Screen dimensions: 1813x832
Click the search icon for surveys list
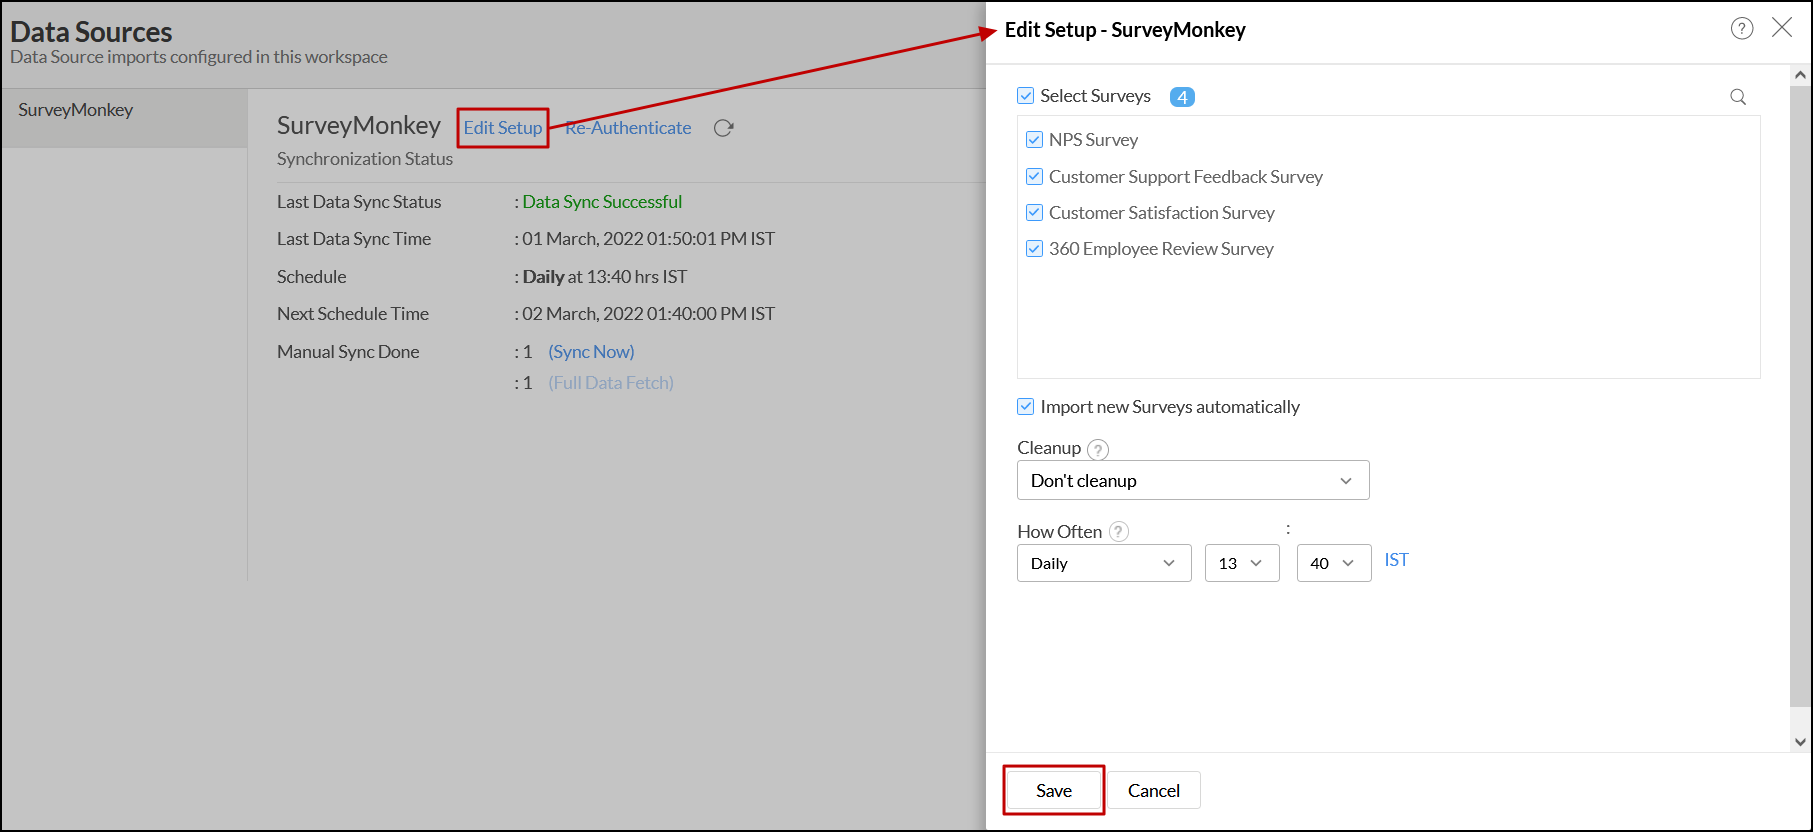tap(1738, 97)
